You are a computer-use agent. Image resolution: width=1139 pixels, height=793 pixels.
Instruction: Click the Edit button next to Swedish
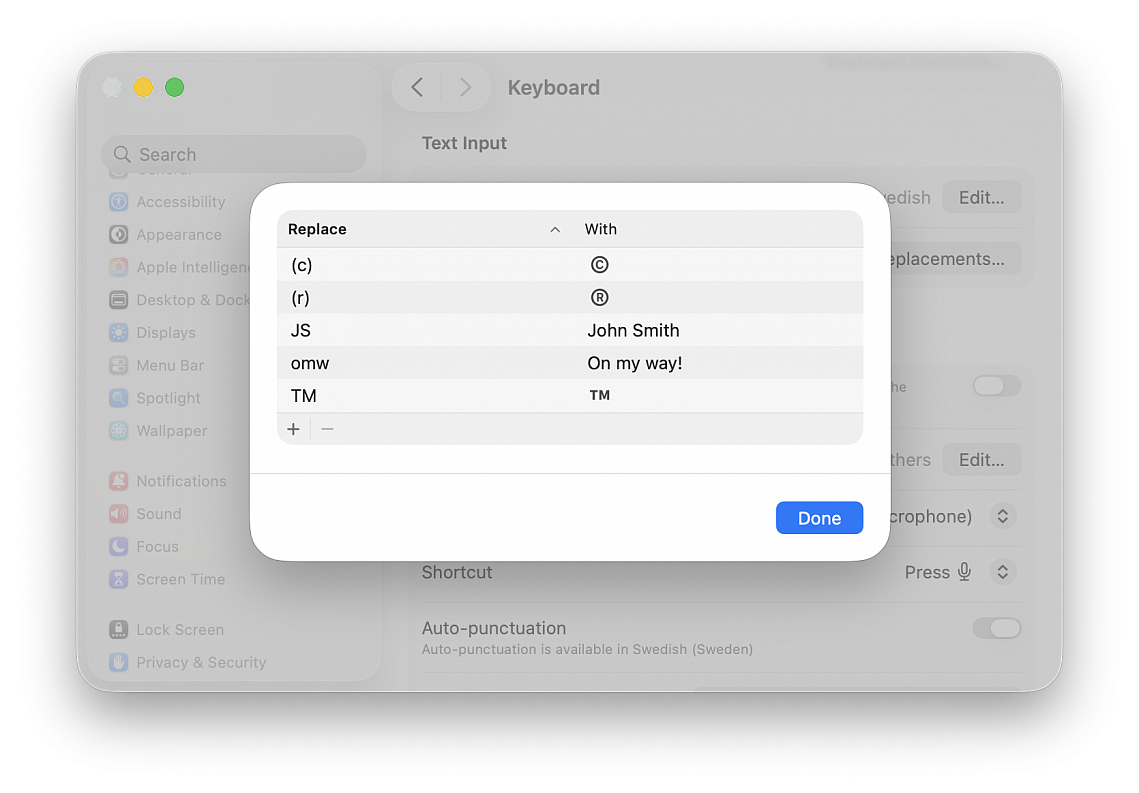pyautogui.click(x=981, y=197)
